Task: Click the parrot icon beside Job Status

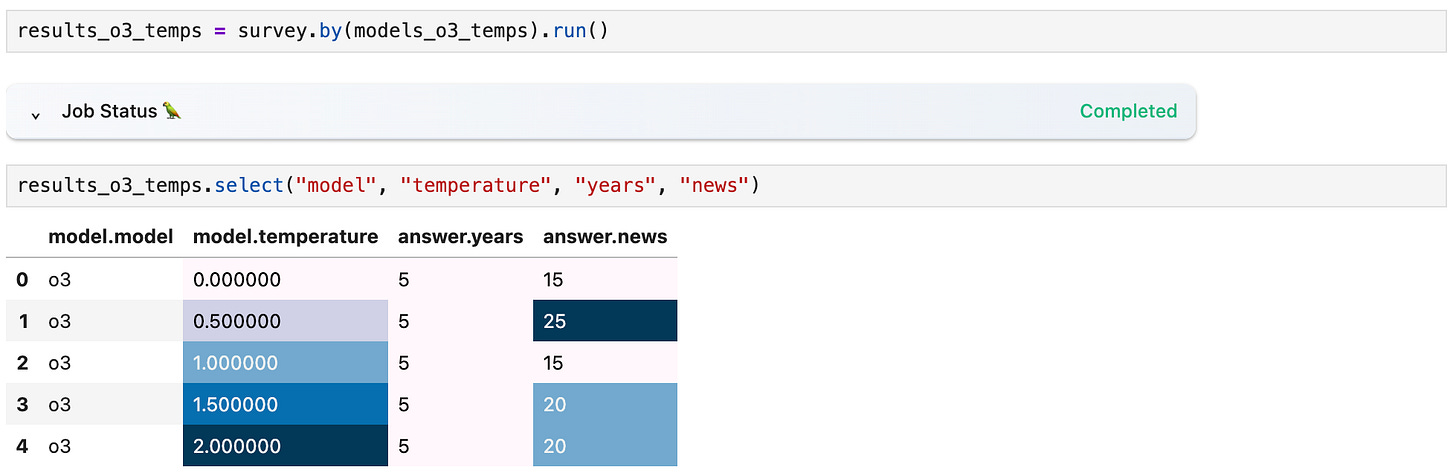Action: (172, 111)
